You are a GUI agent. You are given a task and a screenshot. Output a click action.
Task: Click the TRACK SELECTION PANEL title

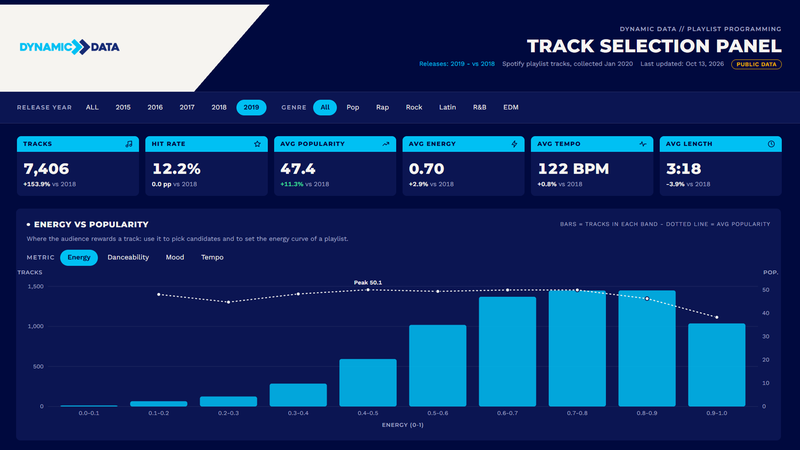click(x=654, y=46)
